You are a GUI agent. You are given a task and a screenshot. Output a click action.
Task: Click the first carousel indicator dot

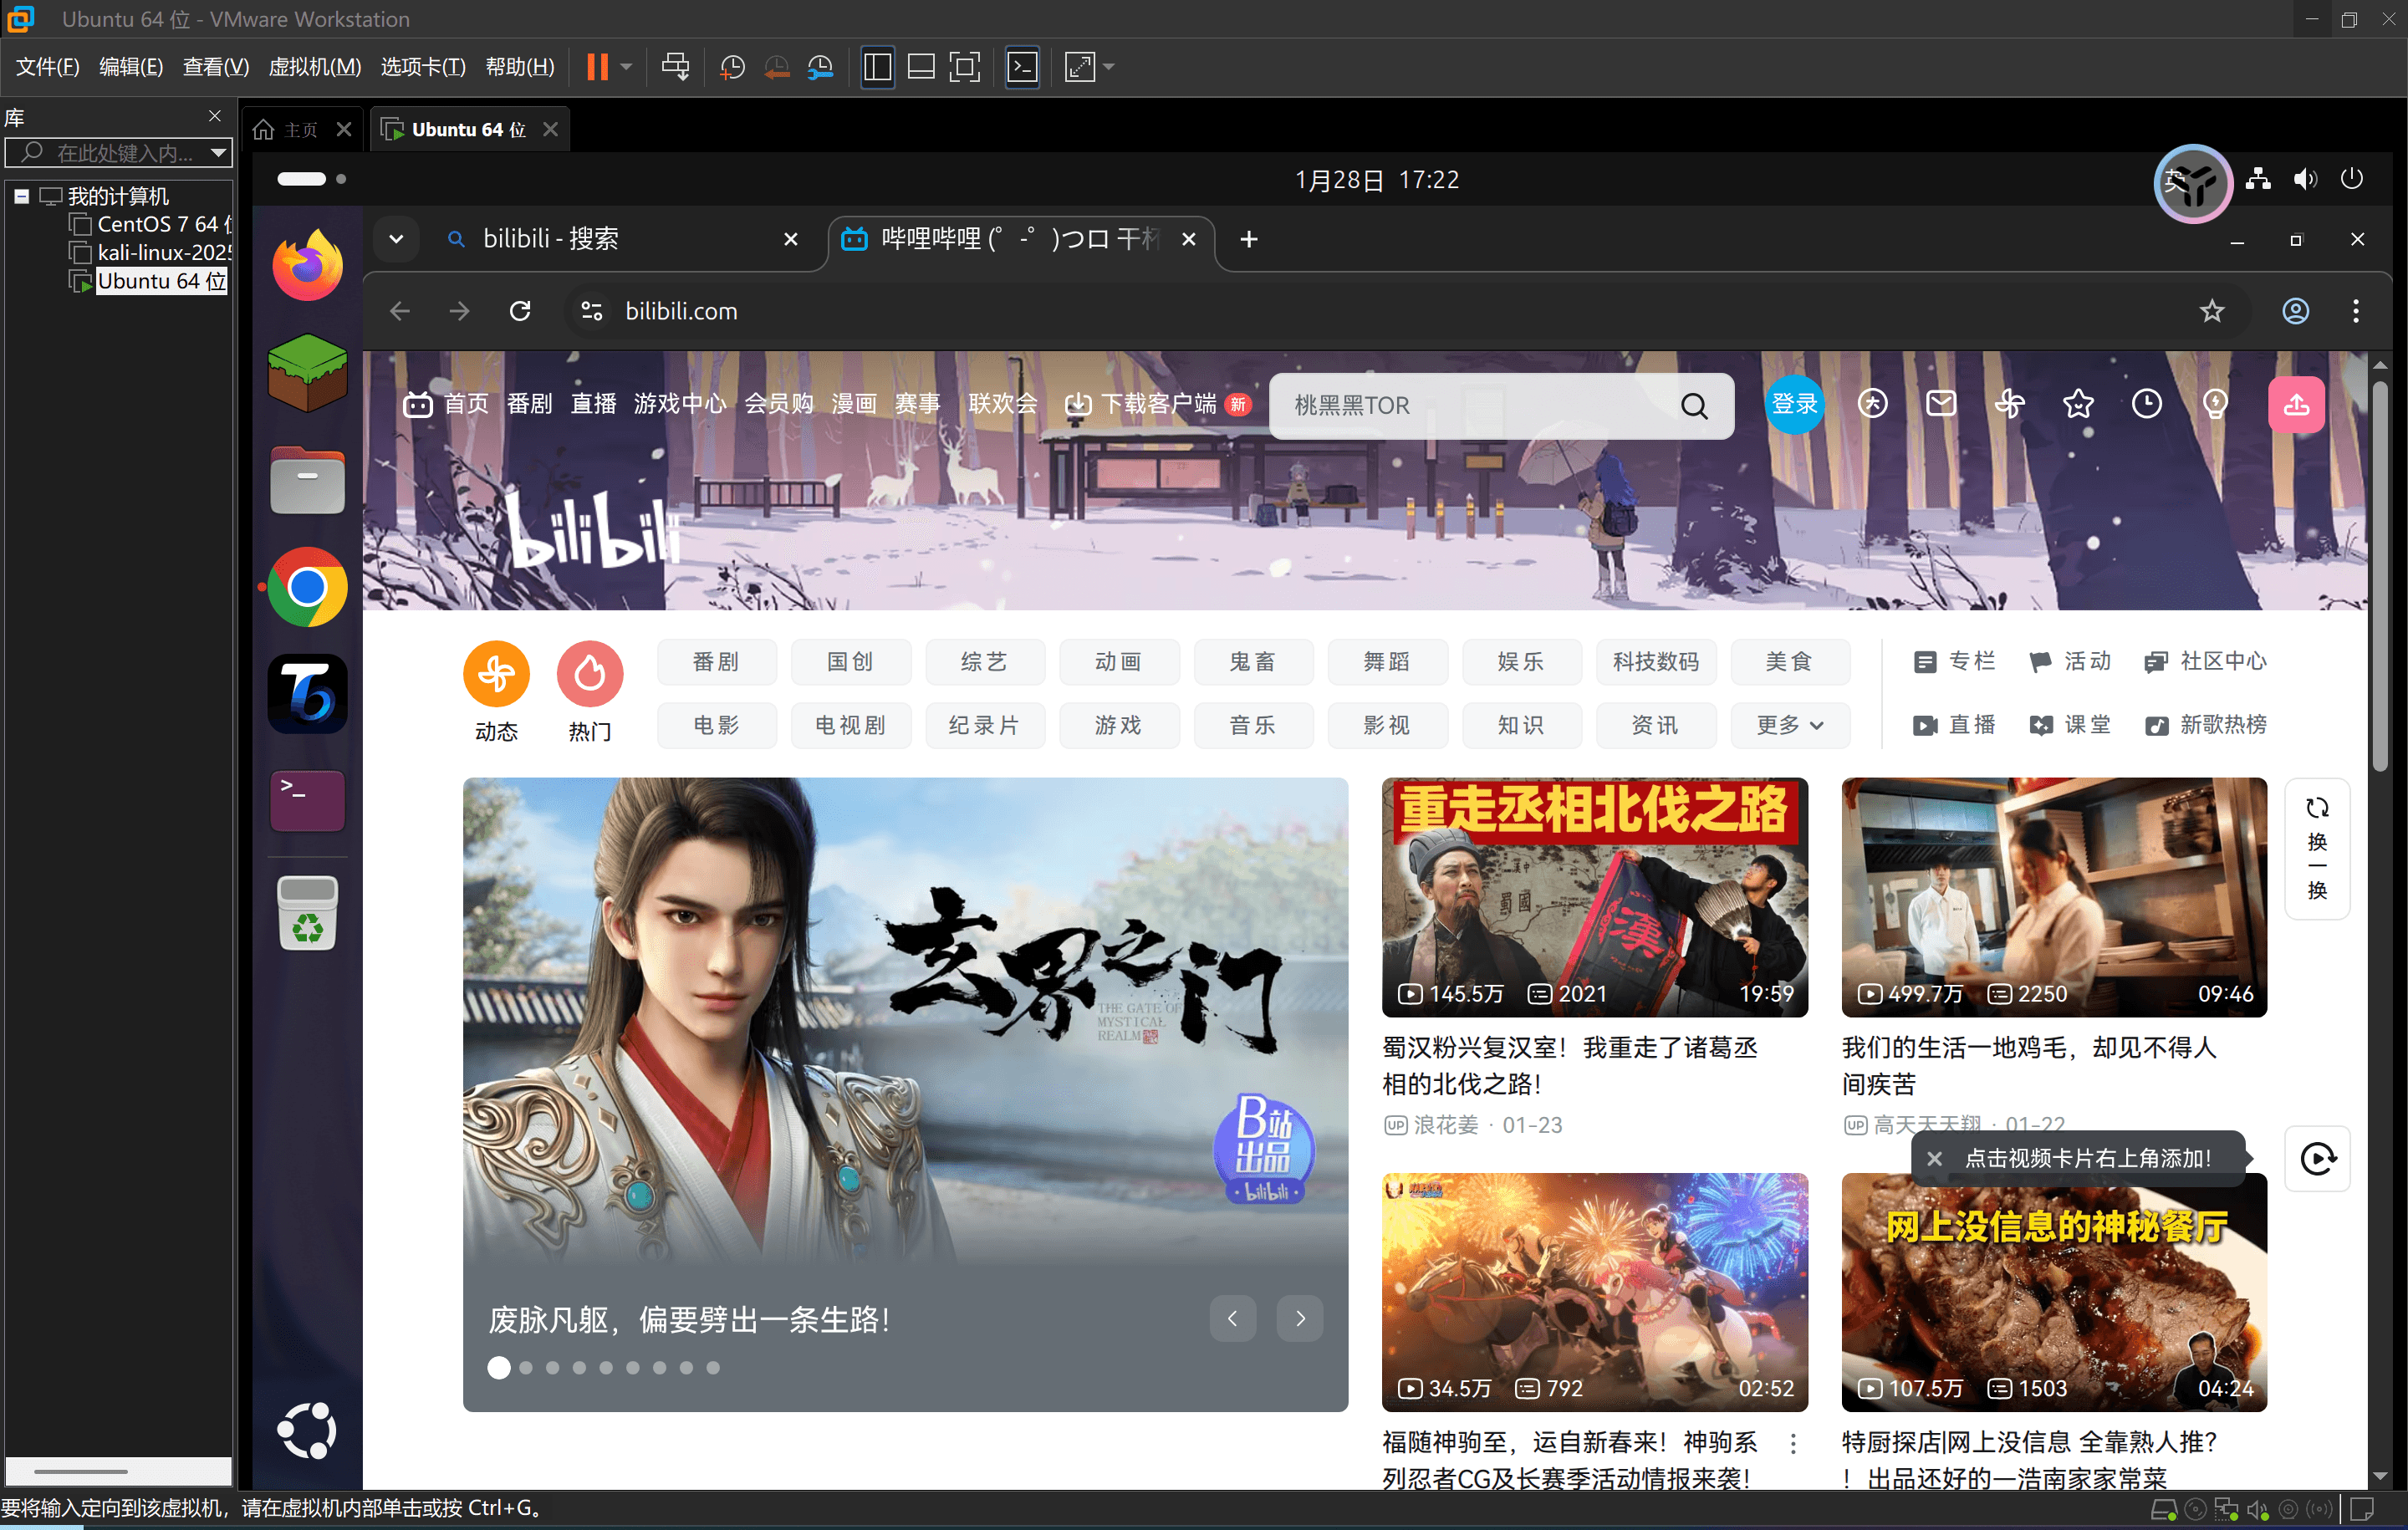click(x=498, y=1368)
